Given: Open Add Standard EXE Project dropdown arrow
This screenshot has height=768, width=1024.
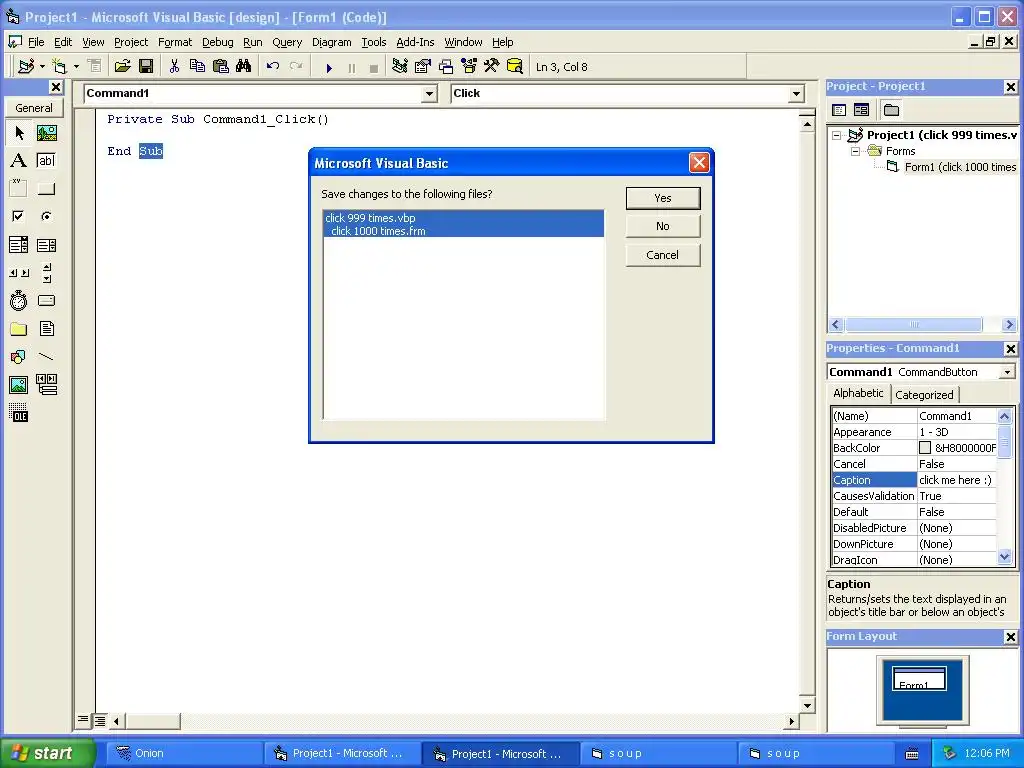Looking at the screenshot, I should pos(42,67).
